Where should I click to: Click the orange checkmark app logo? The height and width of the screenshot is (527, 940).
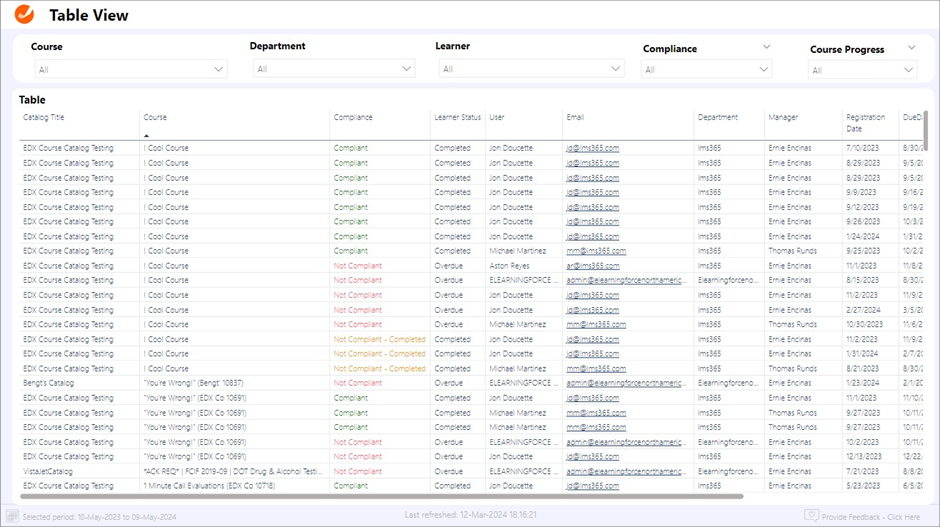(x=25, y=15)
